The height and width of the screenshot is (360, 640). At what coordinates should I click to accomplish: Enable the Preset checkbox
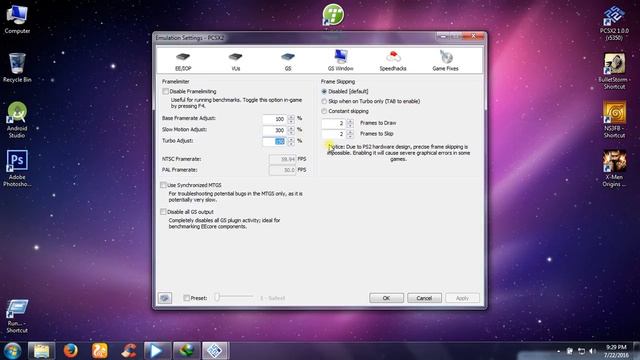[187, 298]
